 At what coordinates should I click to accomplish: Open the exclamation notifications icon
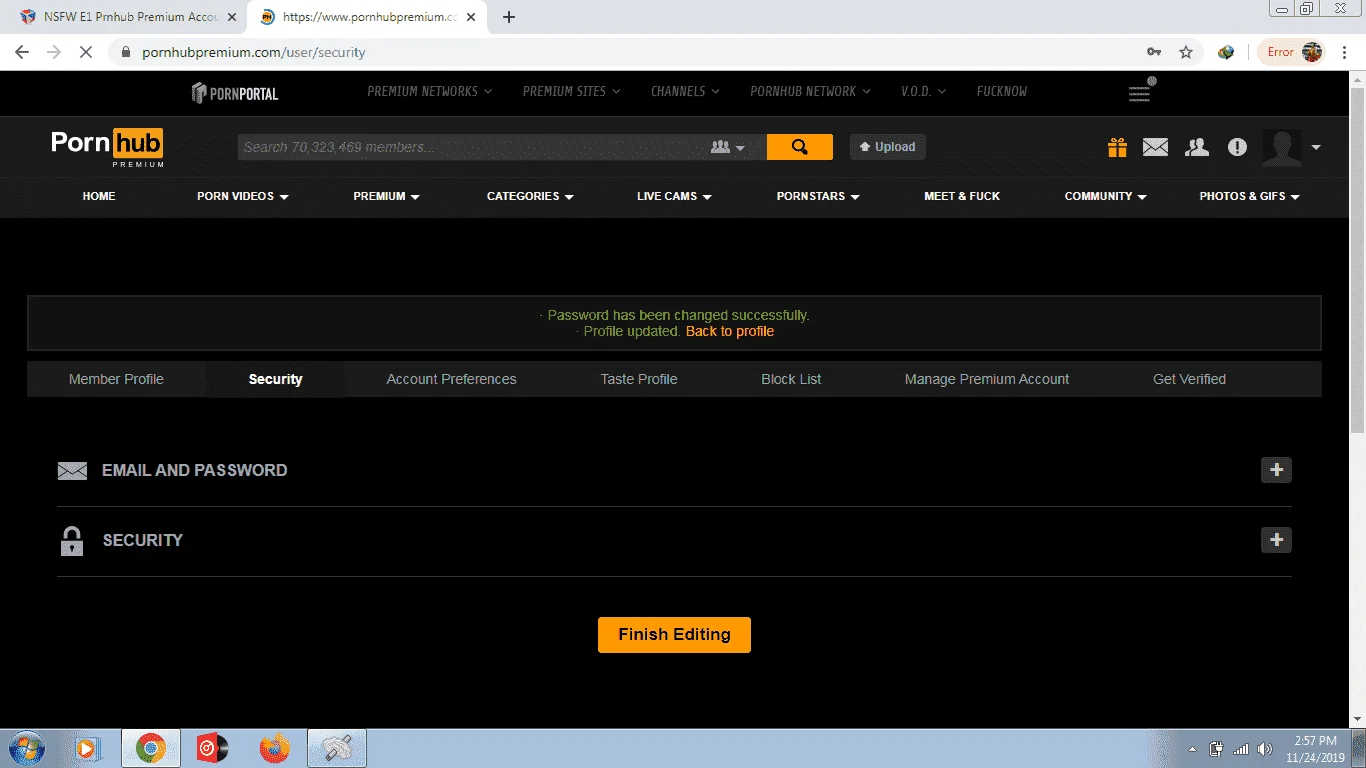(1237, 147)
